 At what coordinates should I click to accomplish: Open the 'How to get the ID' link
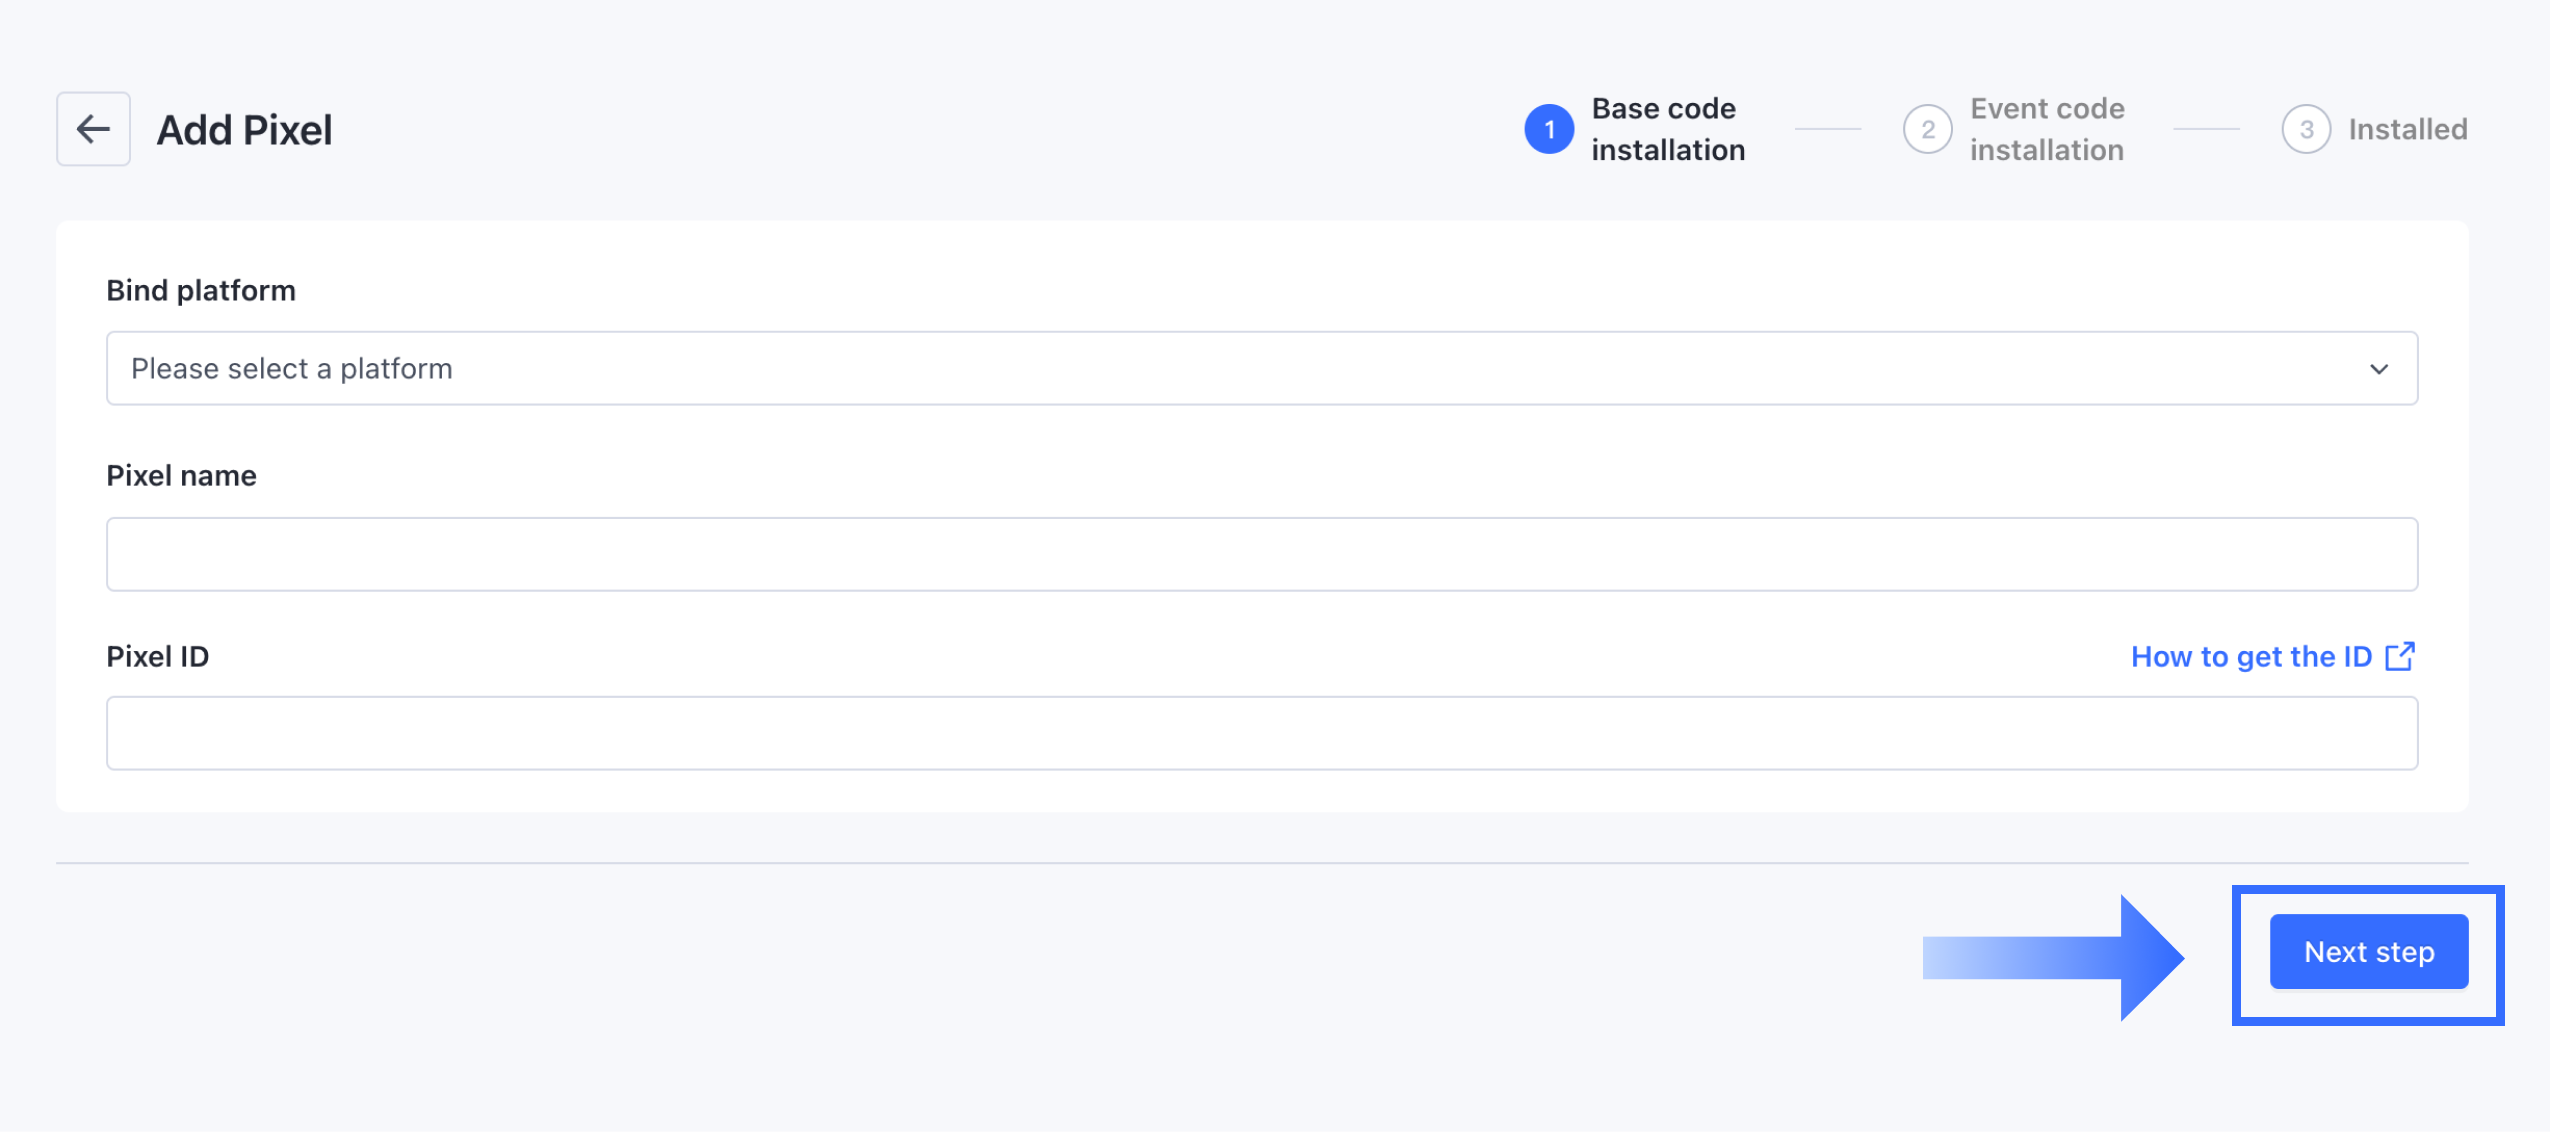2250,656
